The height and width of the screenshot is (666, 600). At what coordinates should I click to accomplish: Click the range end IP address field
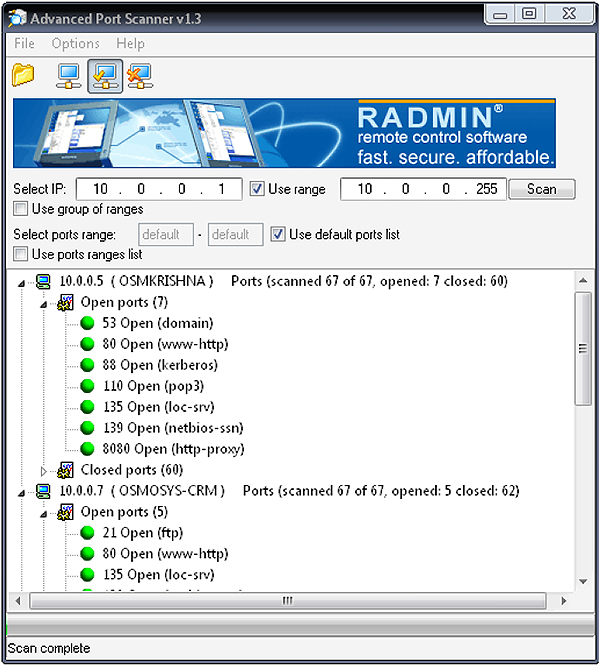[423, 189]
